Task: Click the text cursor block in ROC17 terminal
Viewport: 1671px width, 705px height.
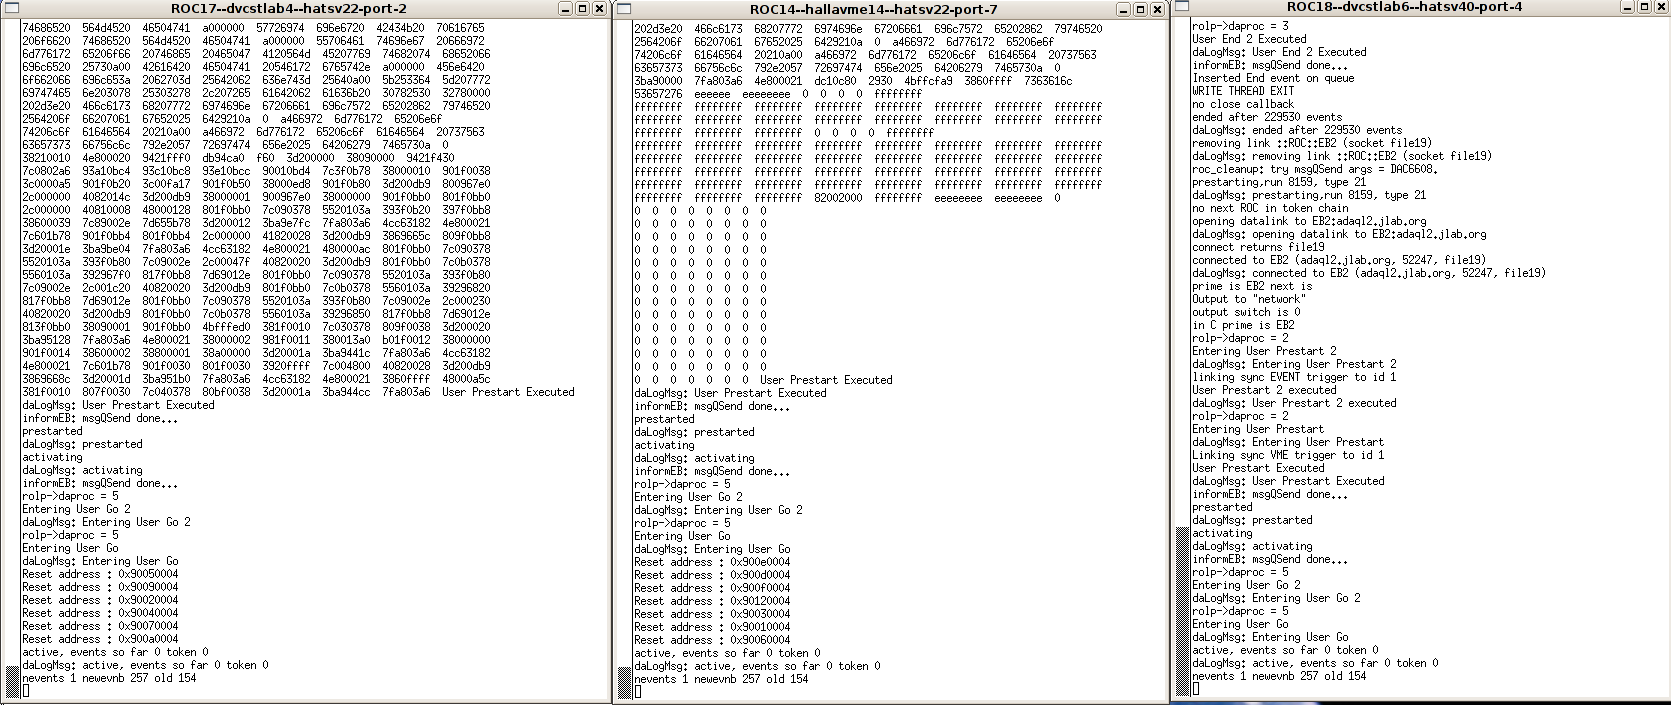Action: click(x=25, y=691)
